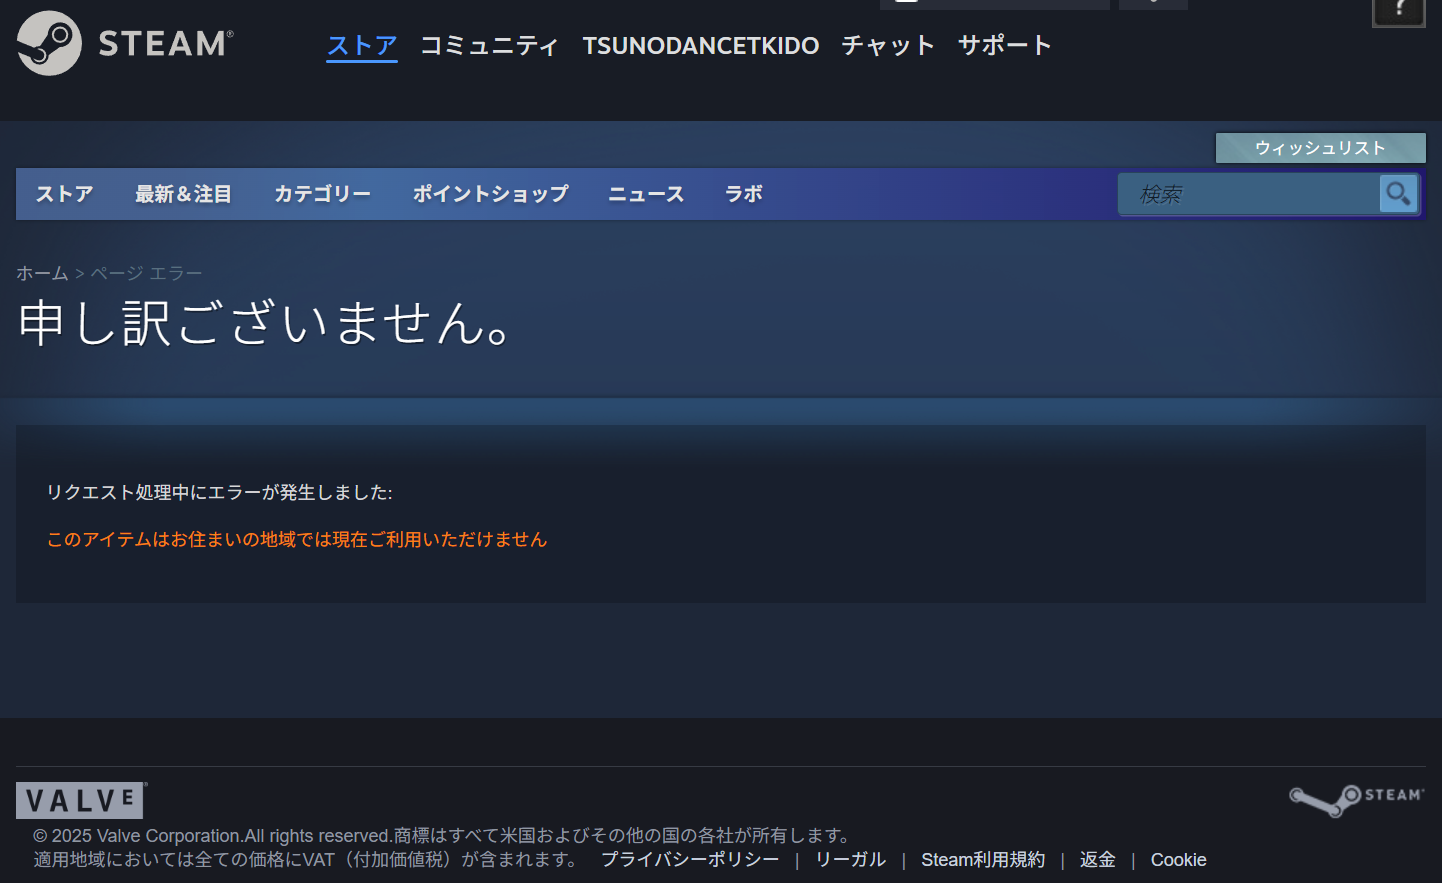Follow the ホーム breadcrumb link

(42, 273)
